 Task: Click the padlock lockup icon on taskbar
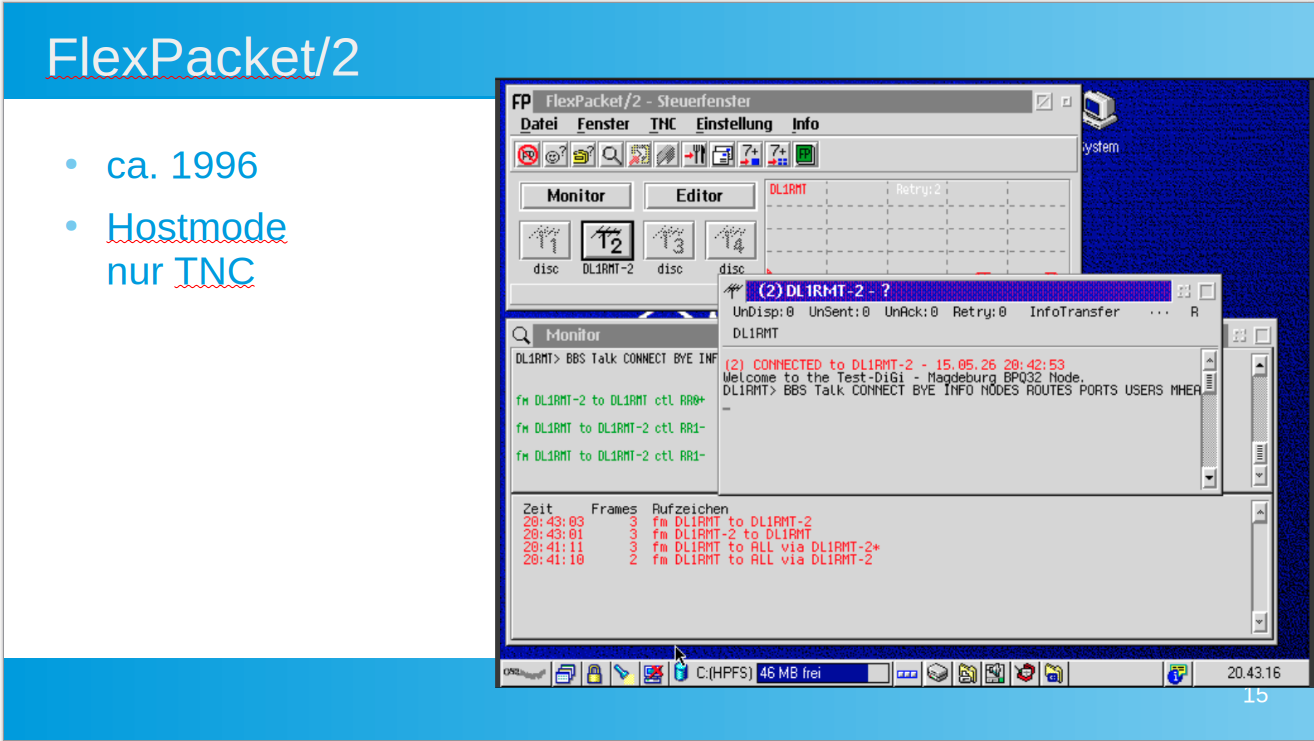click(x=595, y=674)
